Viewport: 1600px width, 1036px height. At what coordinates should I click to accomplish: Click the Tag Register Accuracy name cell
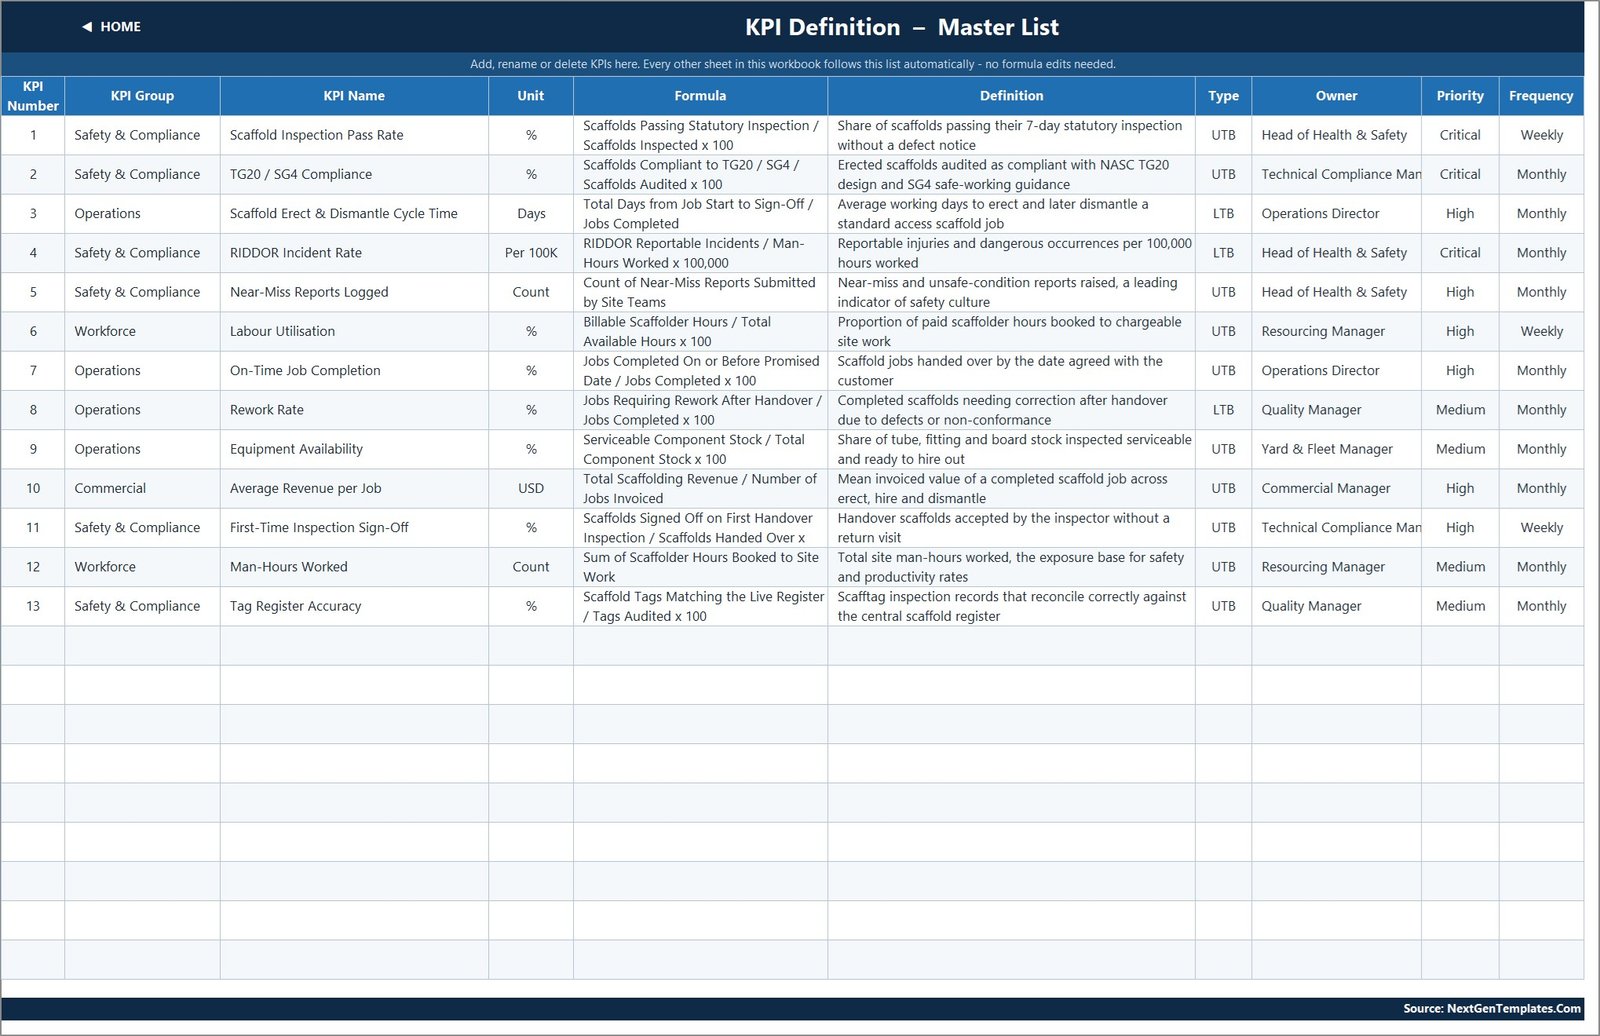[x=354, y=606]
